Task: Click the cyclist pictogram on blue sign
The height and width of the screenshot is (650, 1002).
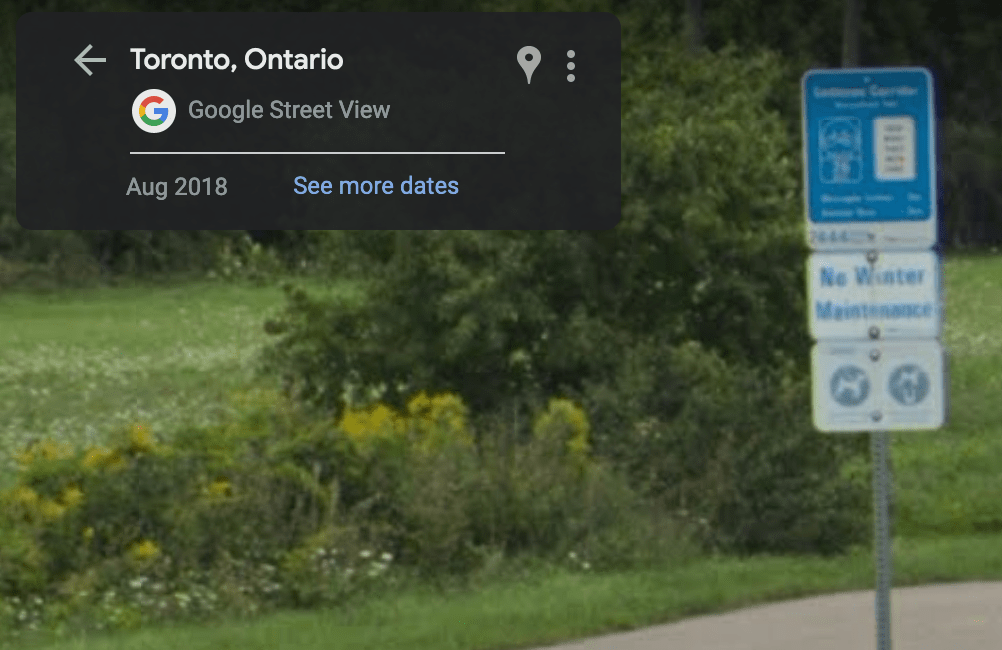Action: [840, 150]
